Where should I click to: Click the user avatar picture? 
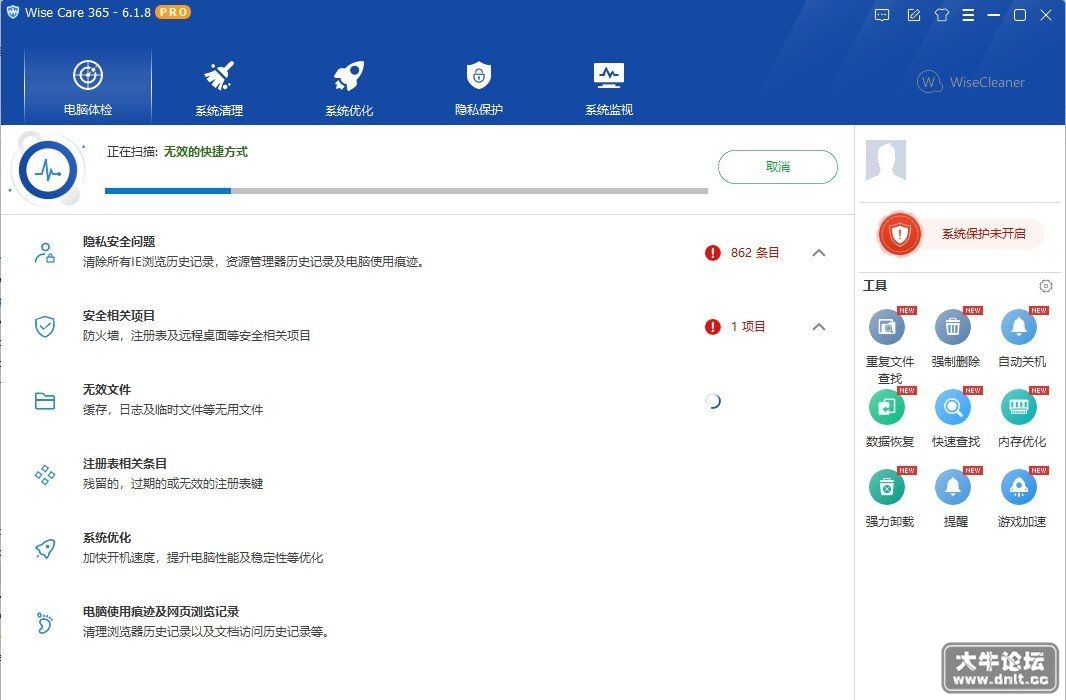tap(886, 160)
